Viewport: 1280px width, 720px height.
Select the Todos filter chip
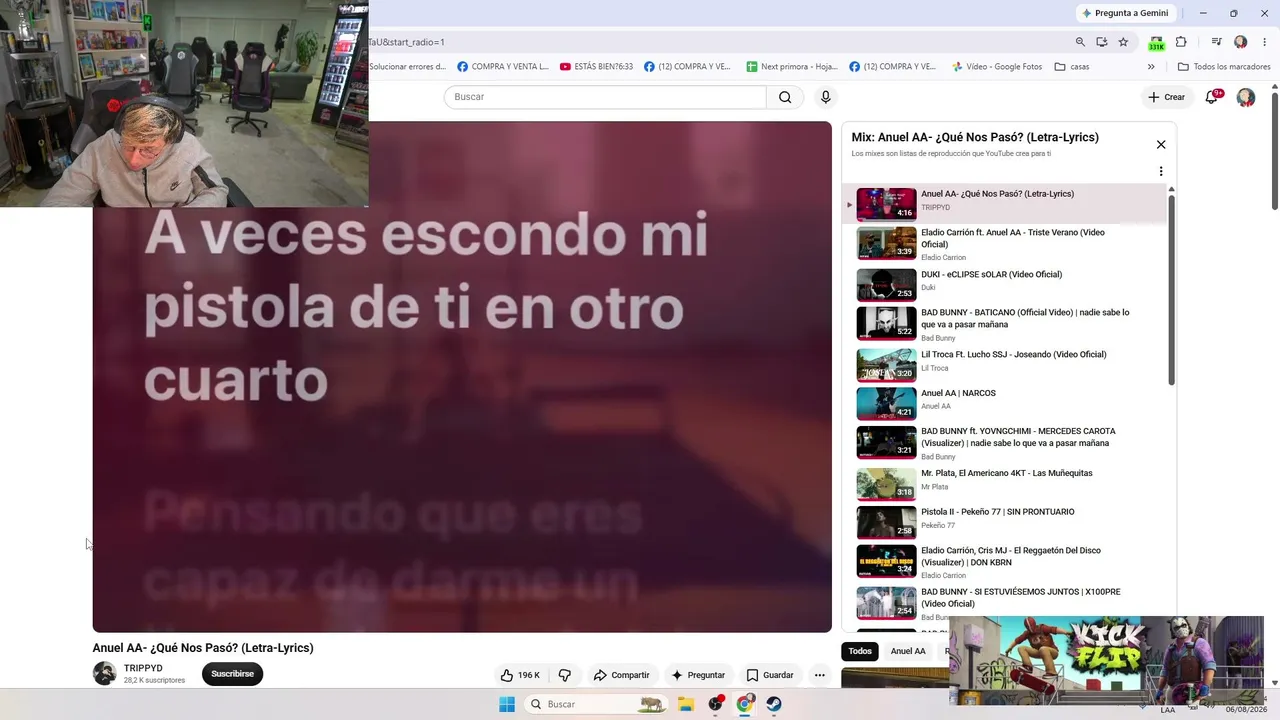[x=860, y=651]
